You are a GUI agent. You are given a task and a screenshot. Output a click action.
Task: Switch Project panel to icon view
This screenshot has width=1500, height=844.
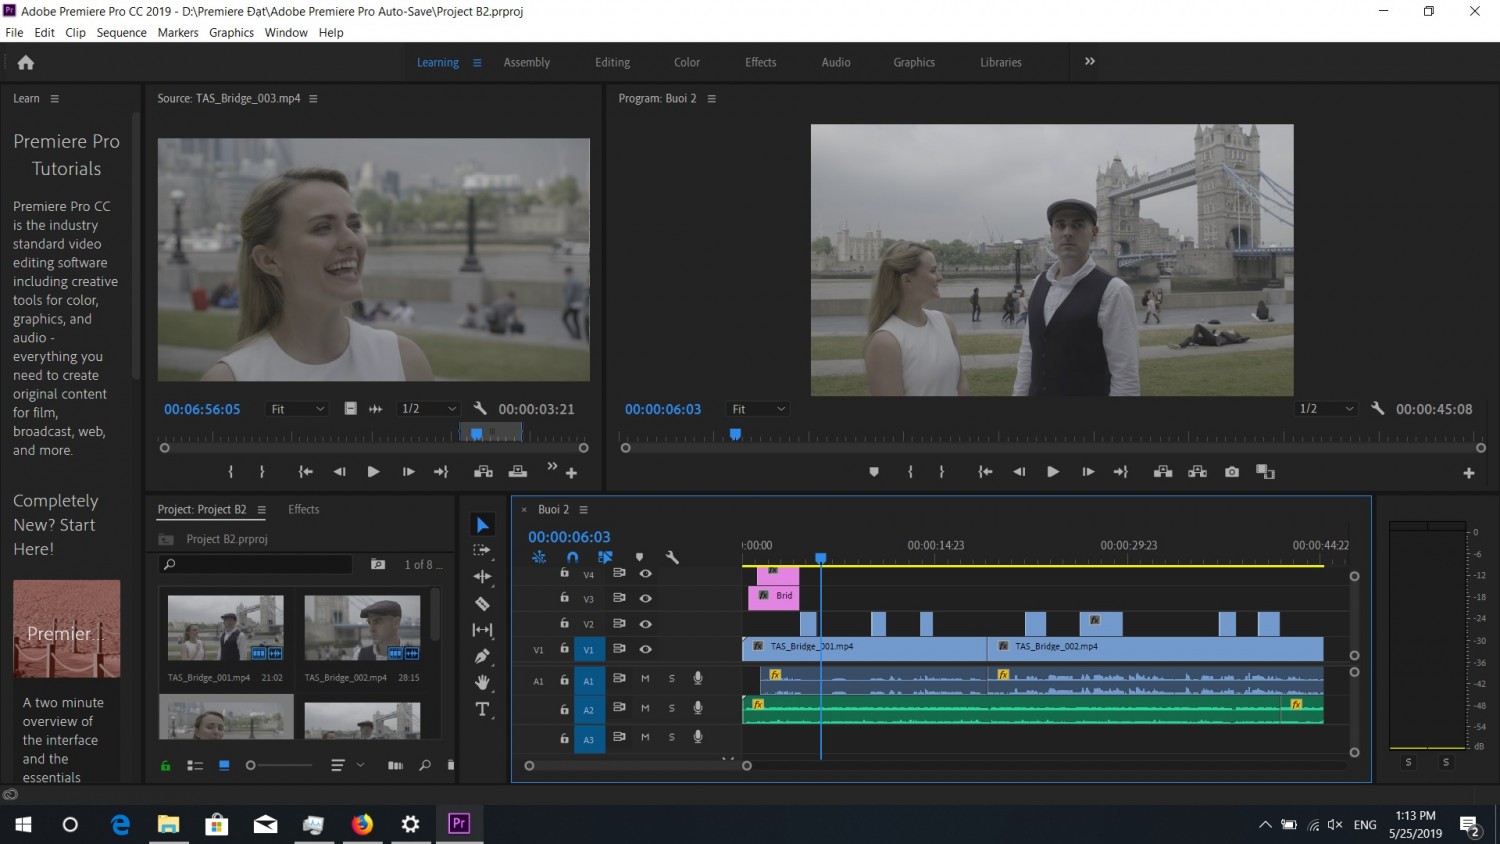coord(224,766)
